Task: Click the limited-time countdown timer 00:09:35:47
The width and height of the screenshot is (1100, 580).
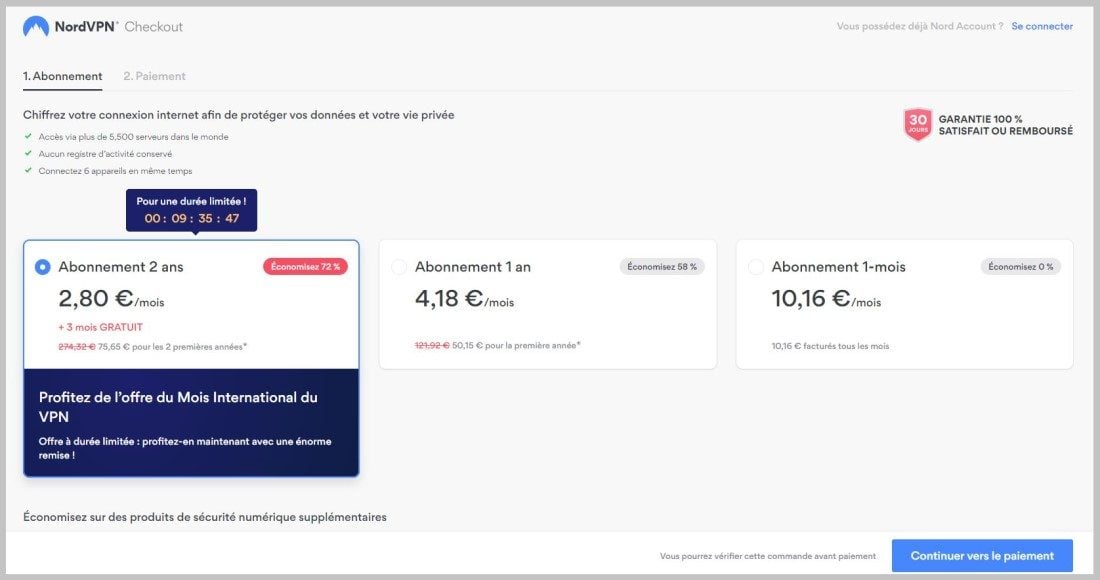Action: pyautogui.click(x=192, y=218)
